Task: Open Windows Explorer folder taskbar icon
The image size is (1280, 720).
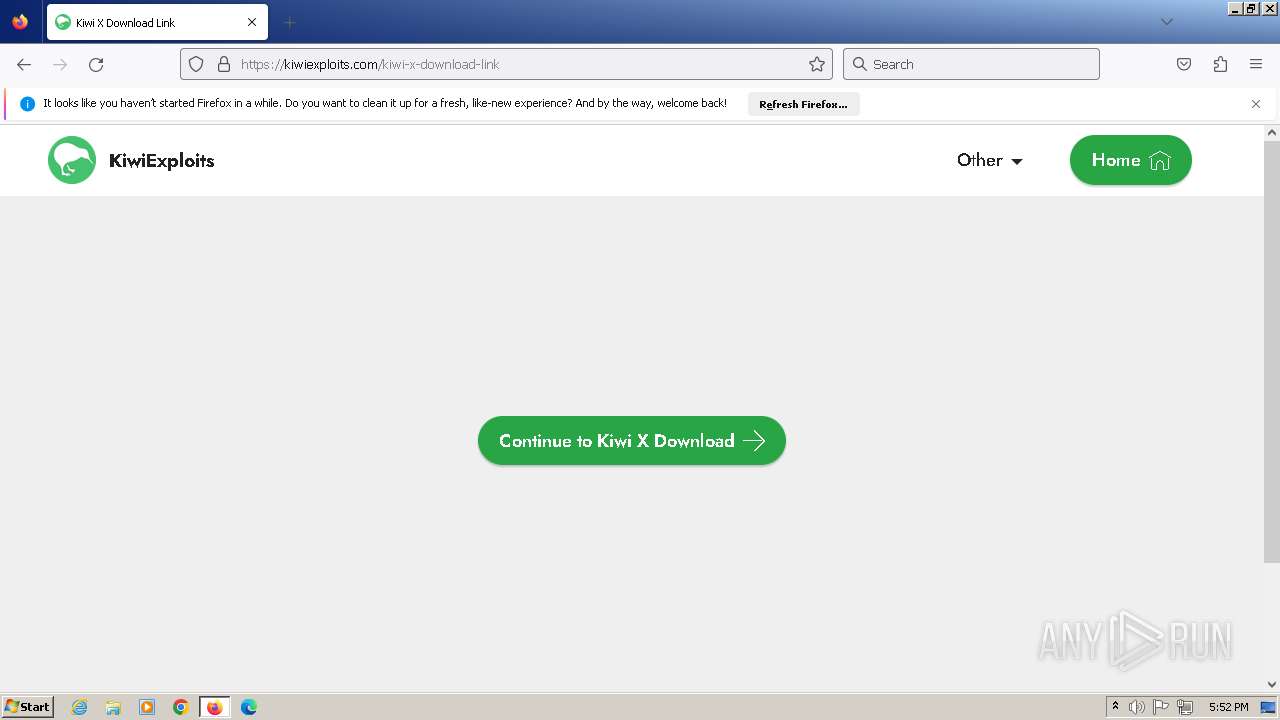Action: pos(113,707)
